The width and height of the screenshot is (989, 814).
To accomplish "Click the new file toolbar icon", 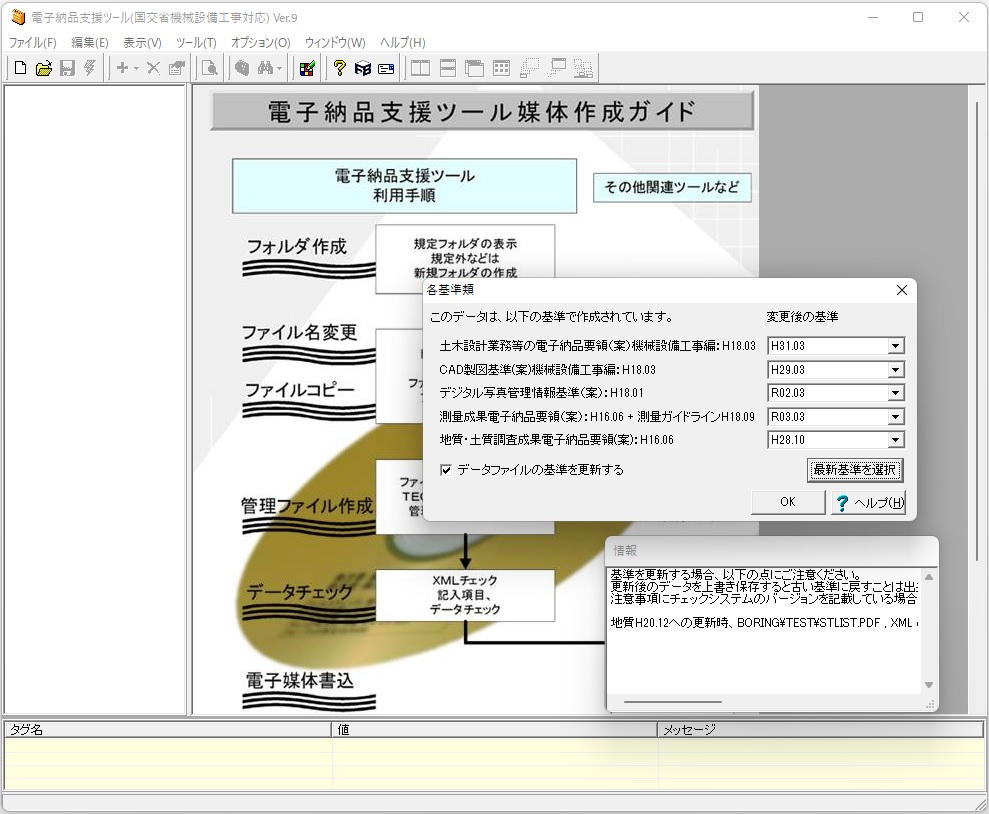I will click(x=20, y=68).
